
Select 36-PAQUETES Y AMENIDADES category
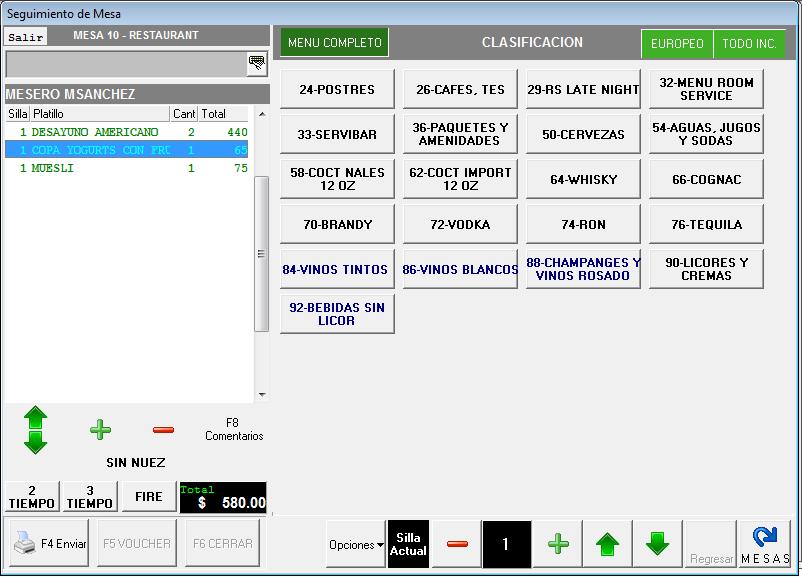(460, 135)
